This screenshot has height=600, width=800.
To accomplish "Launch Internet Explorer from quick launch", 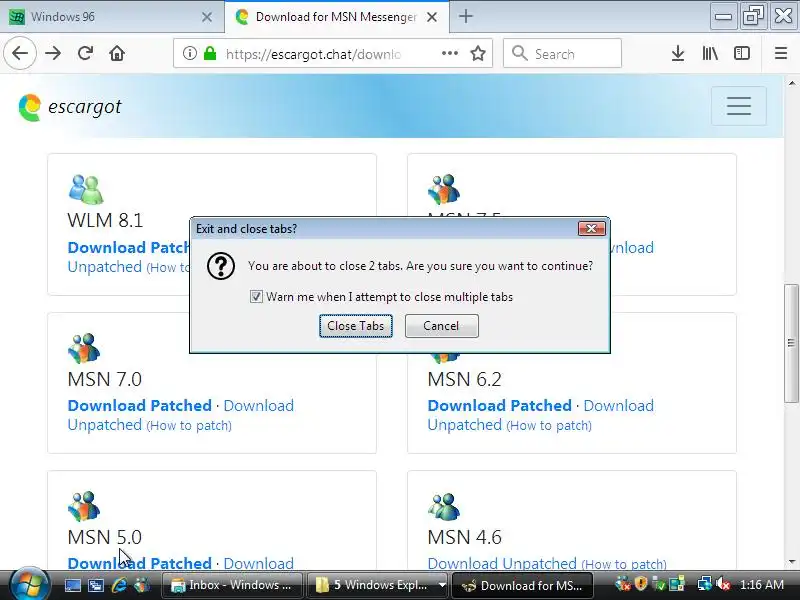I will coord(119,585).
